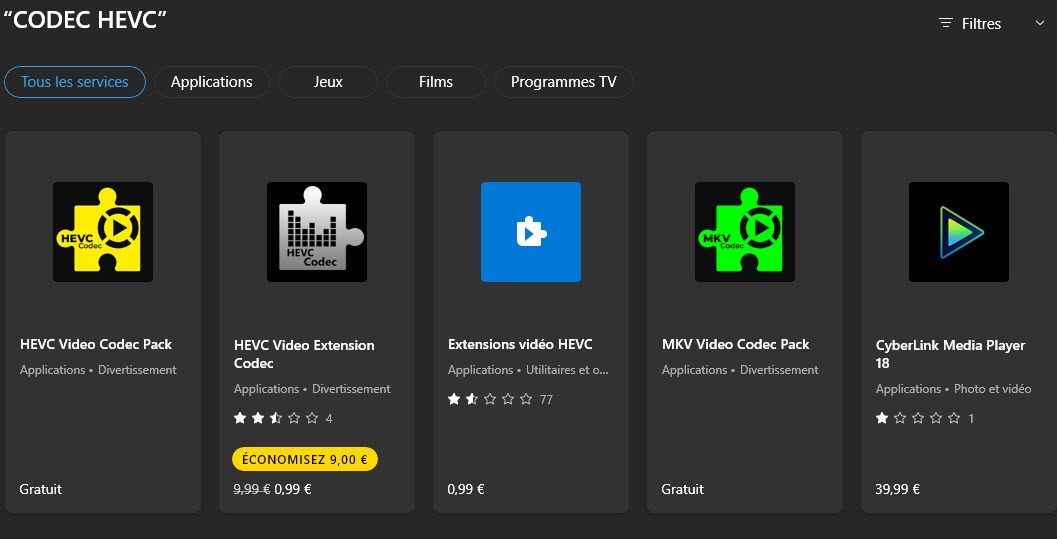Click the 0,99 € price of Extensions vidéo HEVC

tap(466, 490)
